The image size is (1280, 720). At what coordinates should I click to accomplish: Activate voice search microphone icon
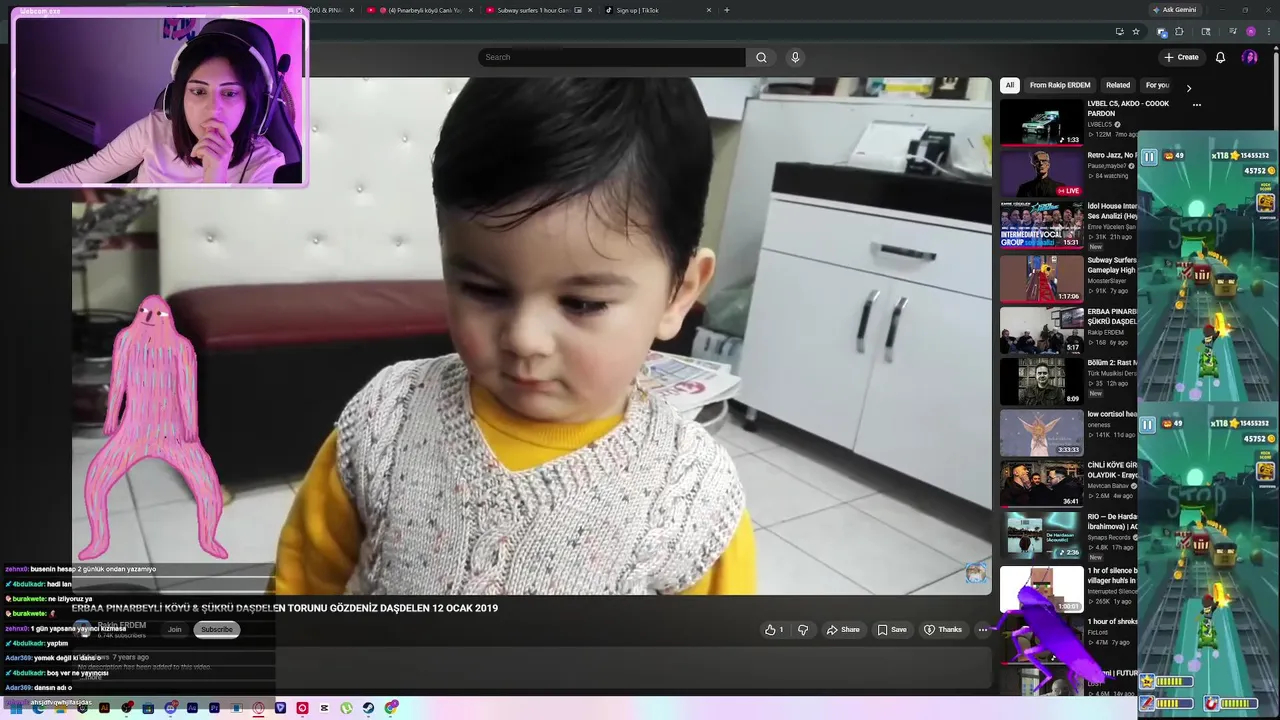click(x=795, y=57)
